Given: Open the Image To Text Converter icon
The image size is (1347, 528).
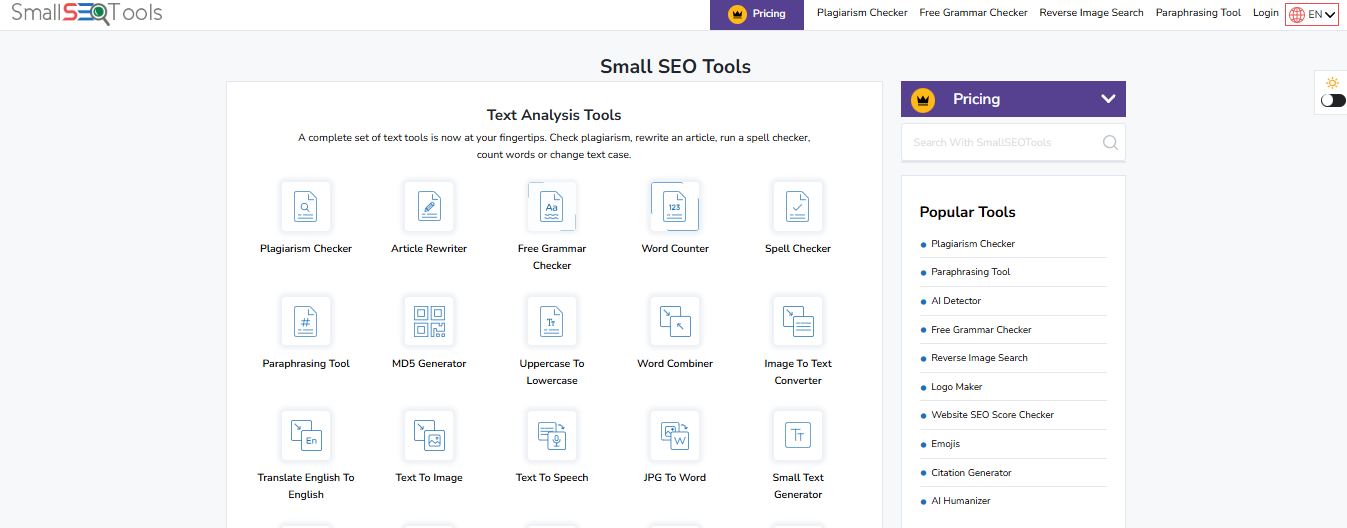Looking at the screenshot, I should (x=798, y=321).
